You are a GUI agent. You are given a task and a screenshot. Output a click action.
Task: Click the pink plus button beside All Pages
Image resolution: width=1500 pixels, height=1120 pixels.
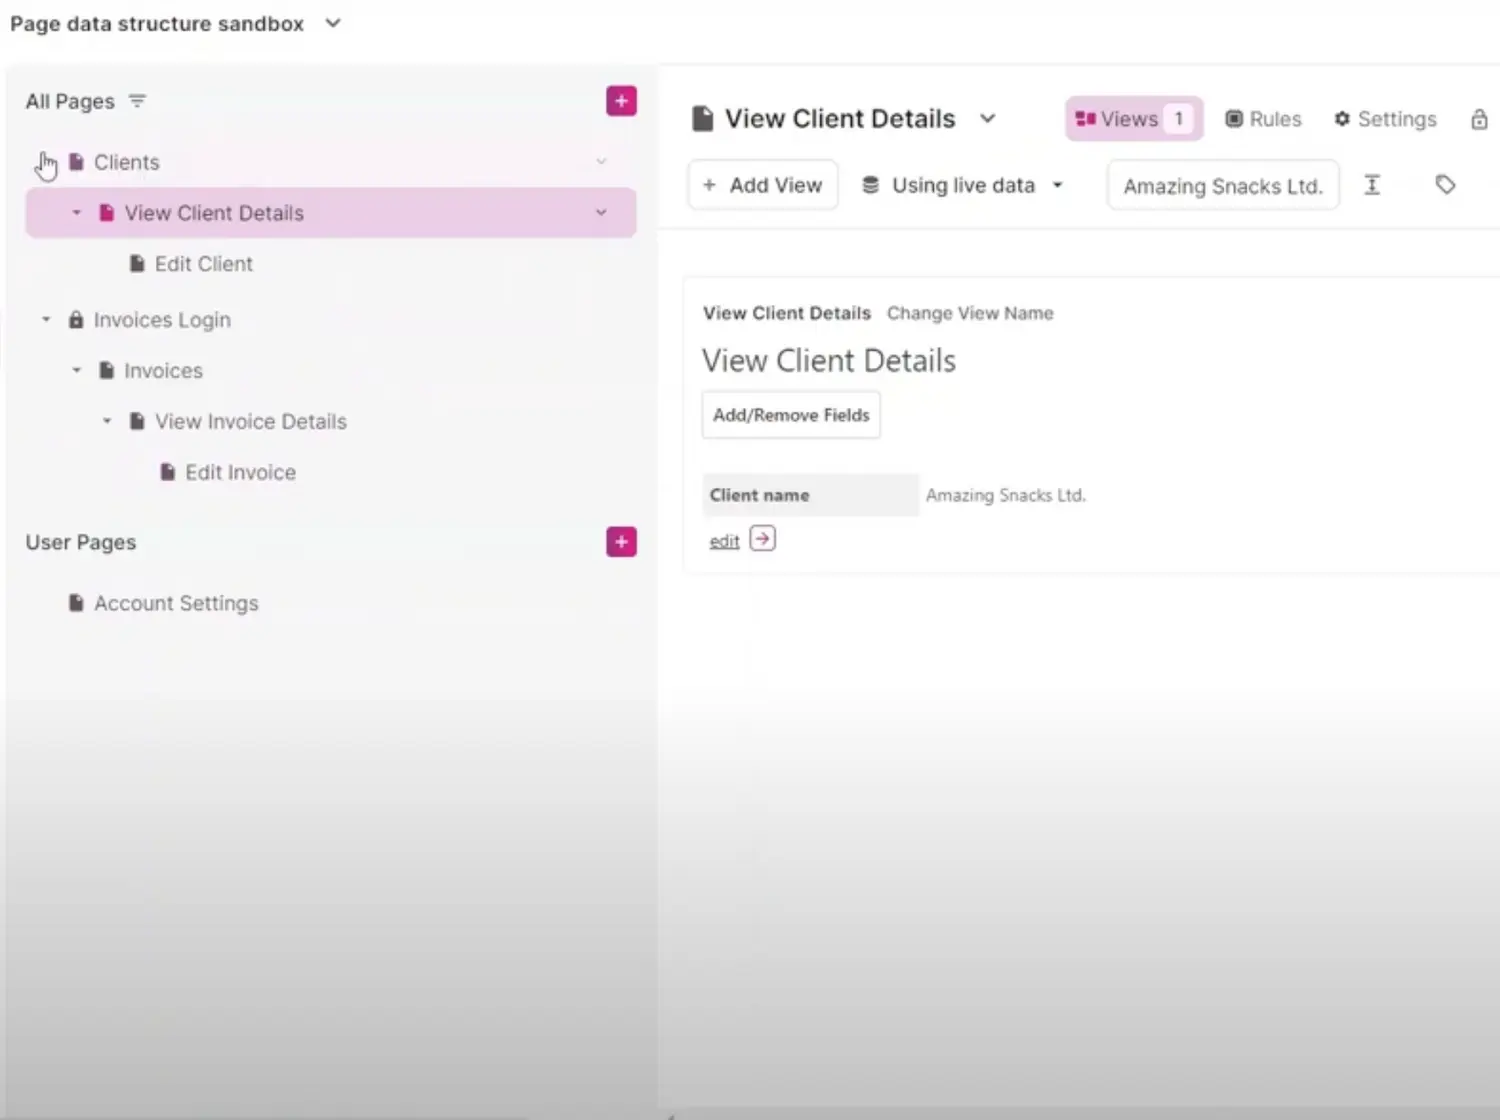pyautogui.click(x=621, y=101)
